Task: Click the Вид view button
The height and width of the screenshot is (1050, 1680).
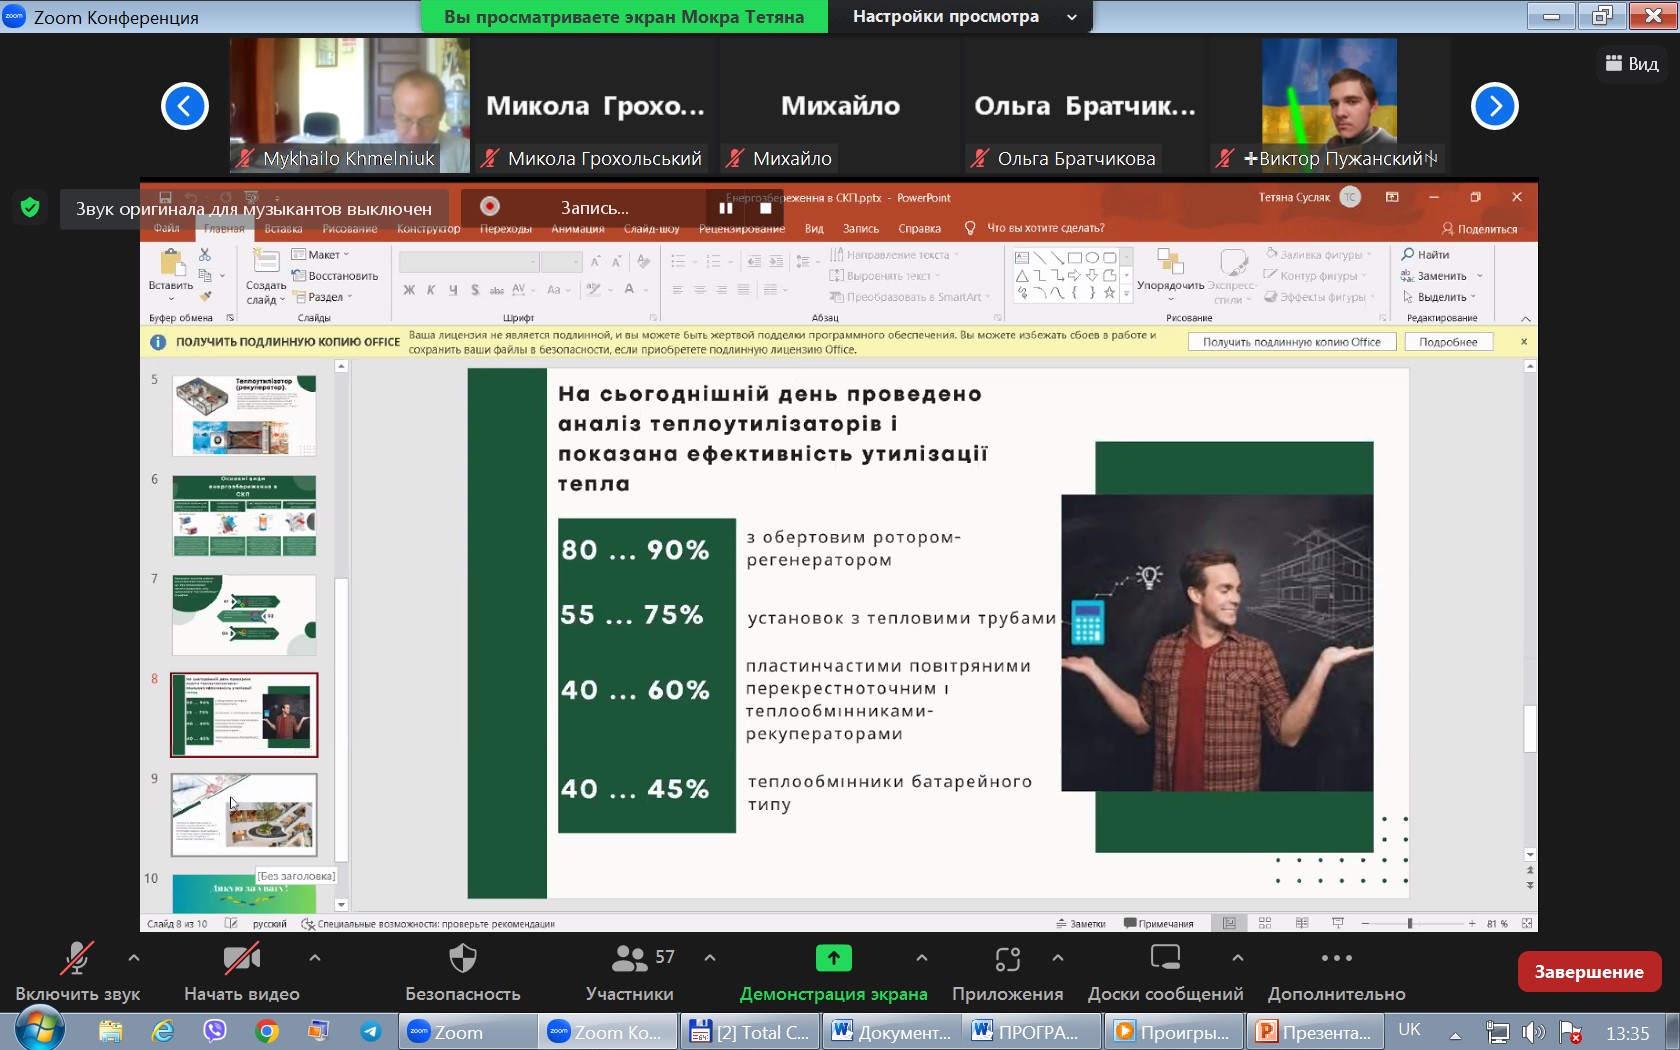Action: pos(1632,63)
